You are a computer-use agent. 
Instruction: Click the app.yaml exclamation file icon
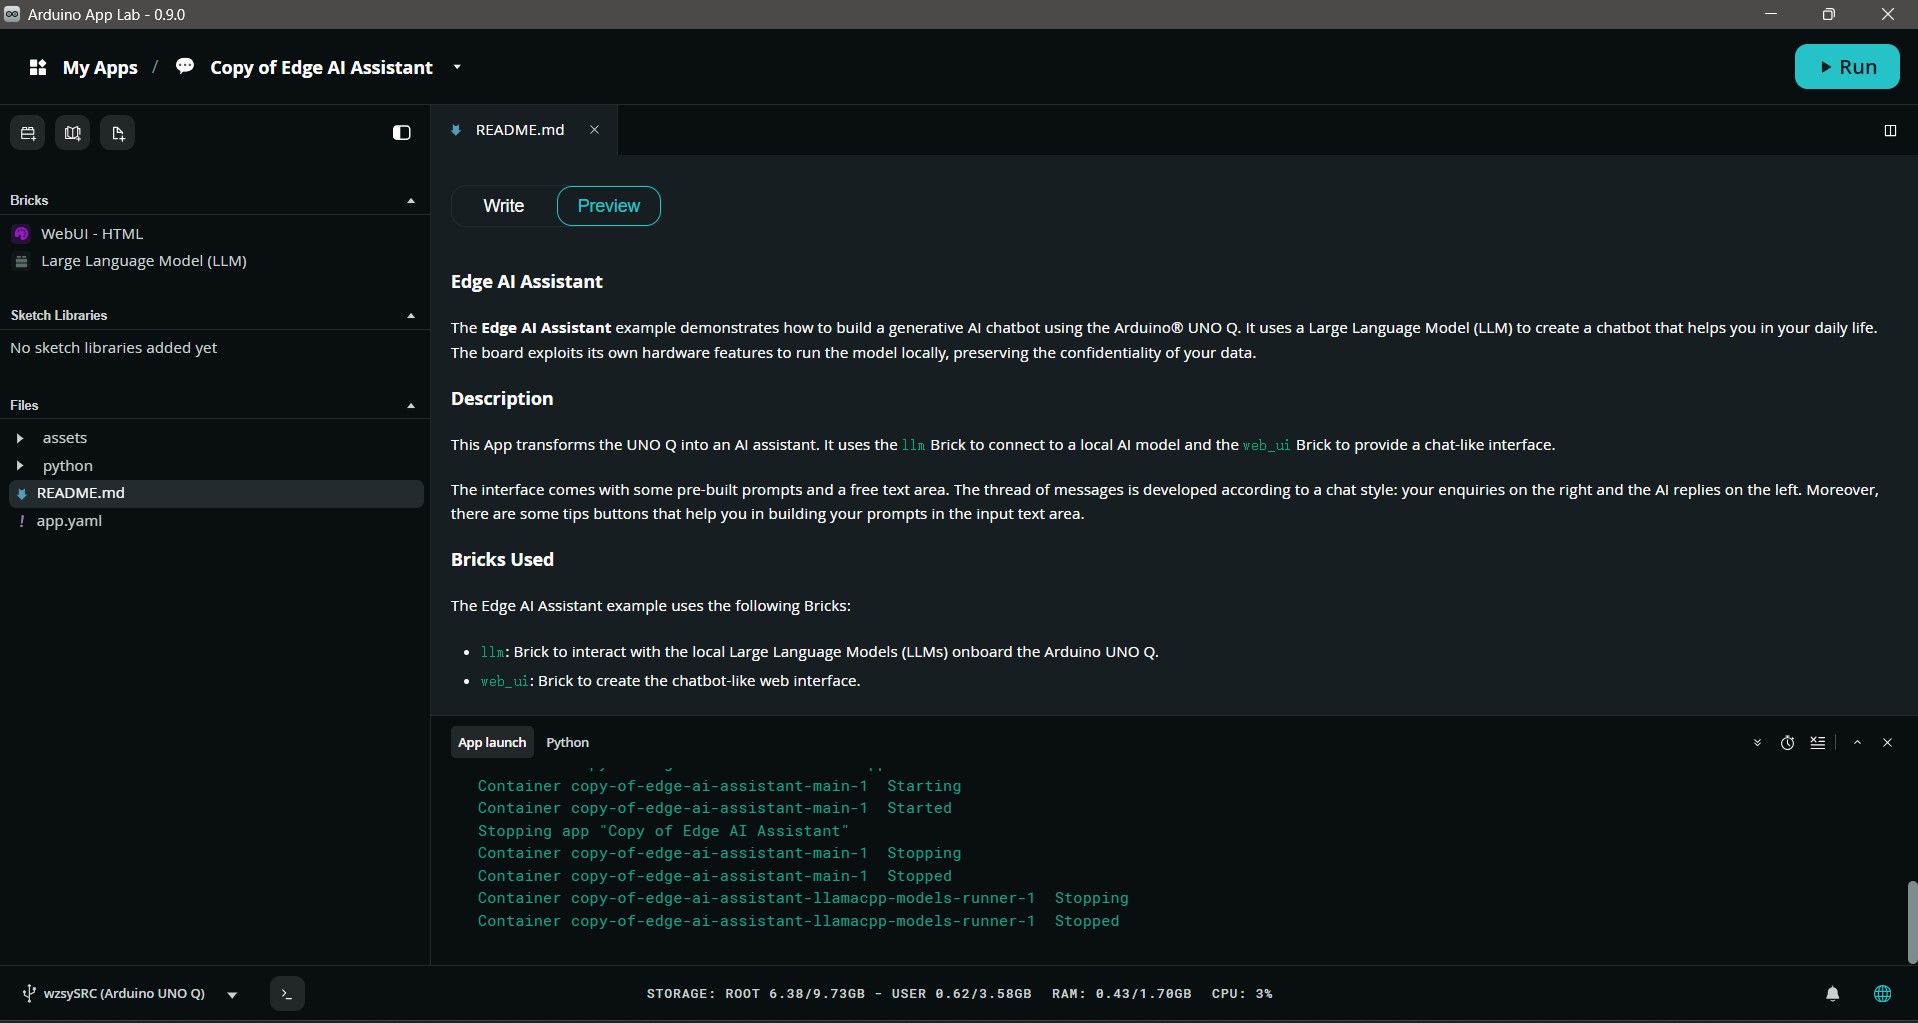[21, 521]
